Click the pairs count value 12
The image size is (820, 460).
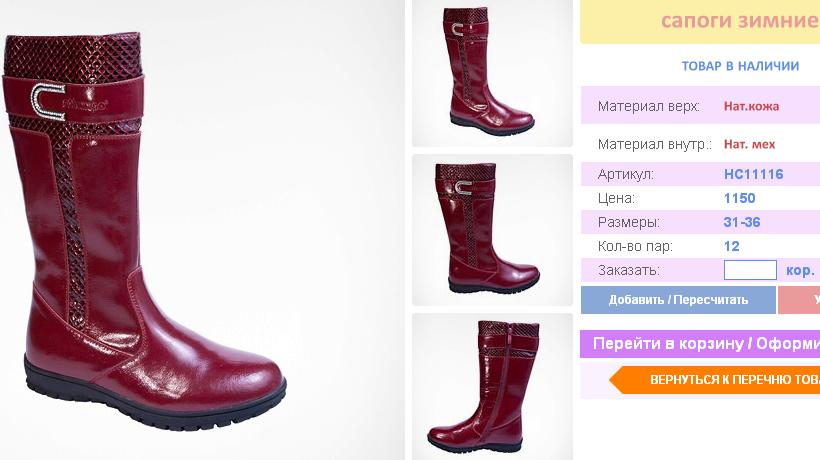pyautogui.click(x=732, y=246)
